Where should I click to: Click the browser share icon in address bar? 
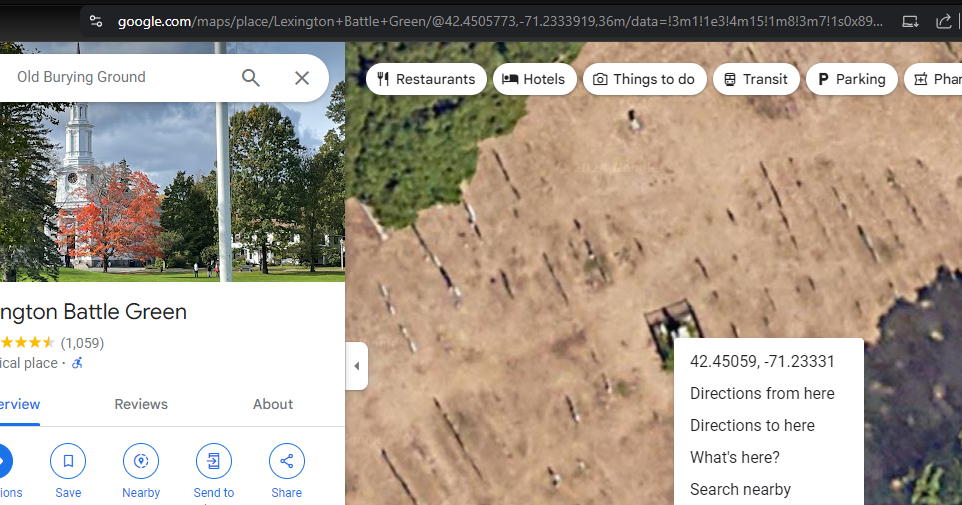(x=943, y=21)
